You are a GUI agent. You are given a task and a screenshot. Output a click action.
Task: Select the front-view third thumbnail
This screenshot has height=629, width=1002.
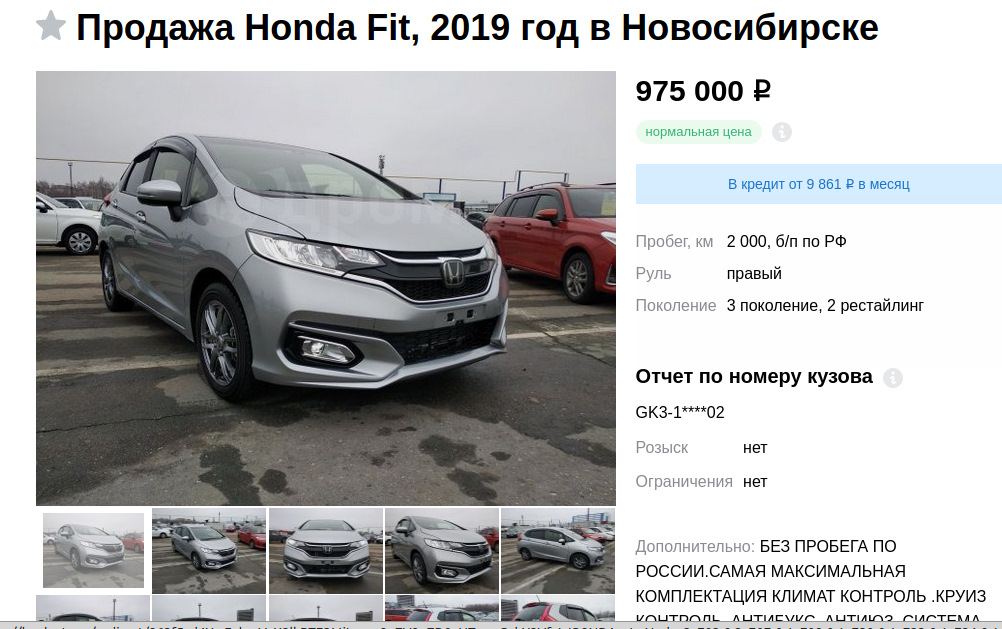pyautogui.click(x=326, y=550)
